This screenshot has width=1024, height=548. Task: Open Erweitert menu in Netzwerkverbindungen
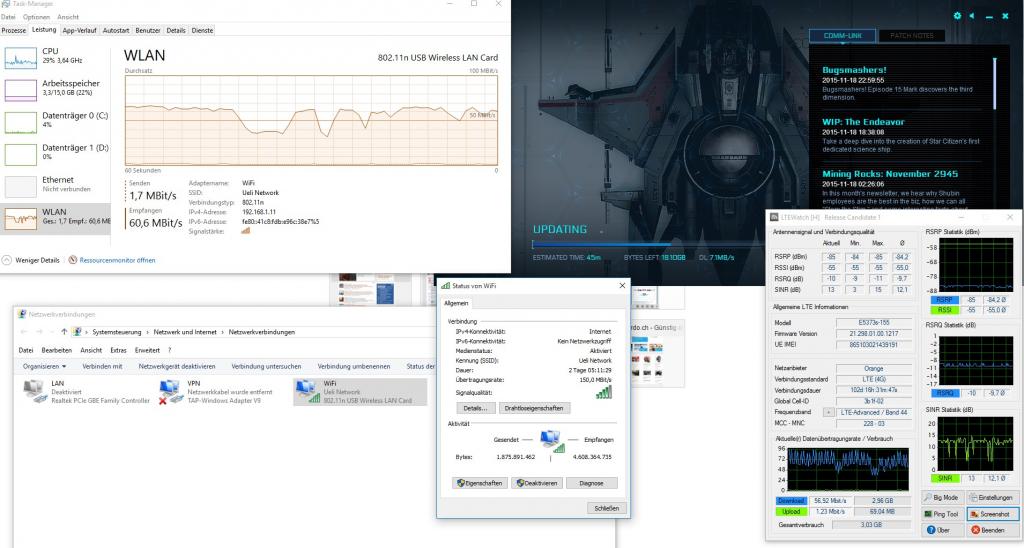pyautogui.click(x=147, y=350)
